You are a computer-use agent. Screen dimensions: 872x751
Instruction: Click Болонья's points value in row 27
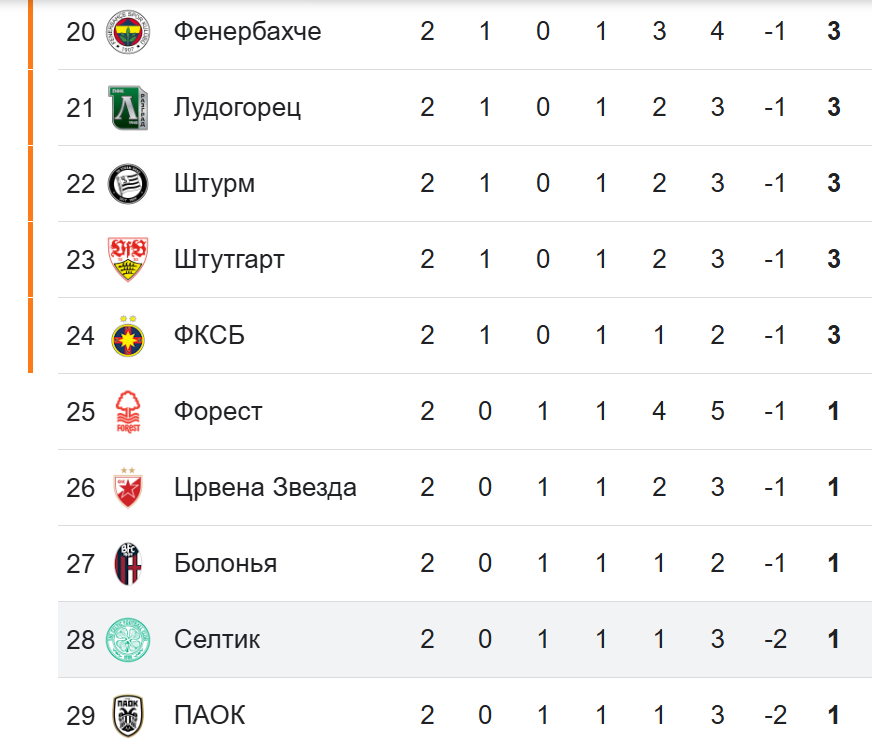coord(833,564)
